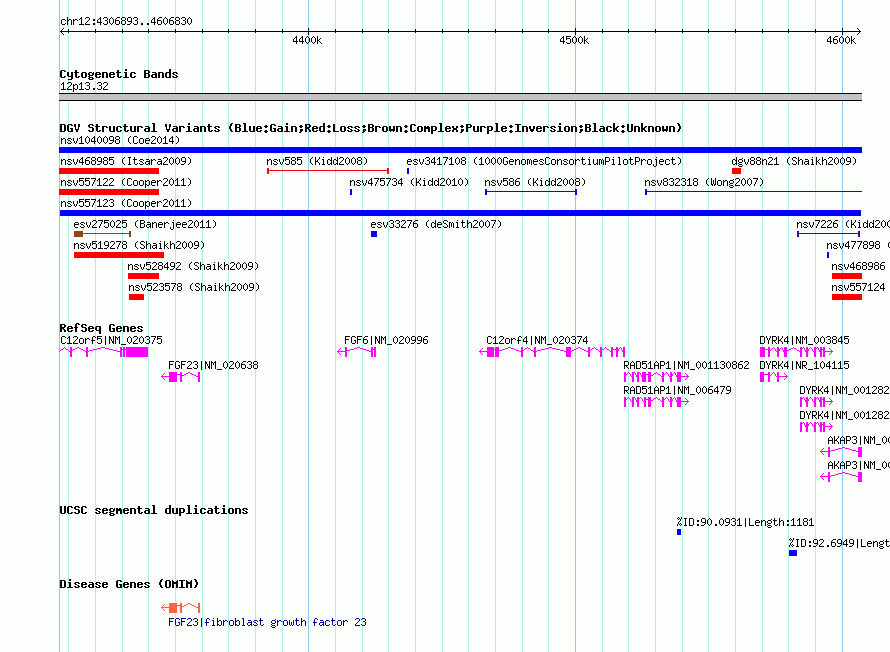The height and width of the screenshot is (652, 890).
Task: Click the DGV Structural Variants track heading
Action: [x=371, y=128]
